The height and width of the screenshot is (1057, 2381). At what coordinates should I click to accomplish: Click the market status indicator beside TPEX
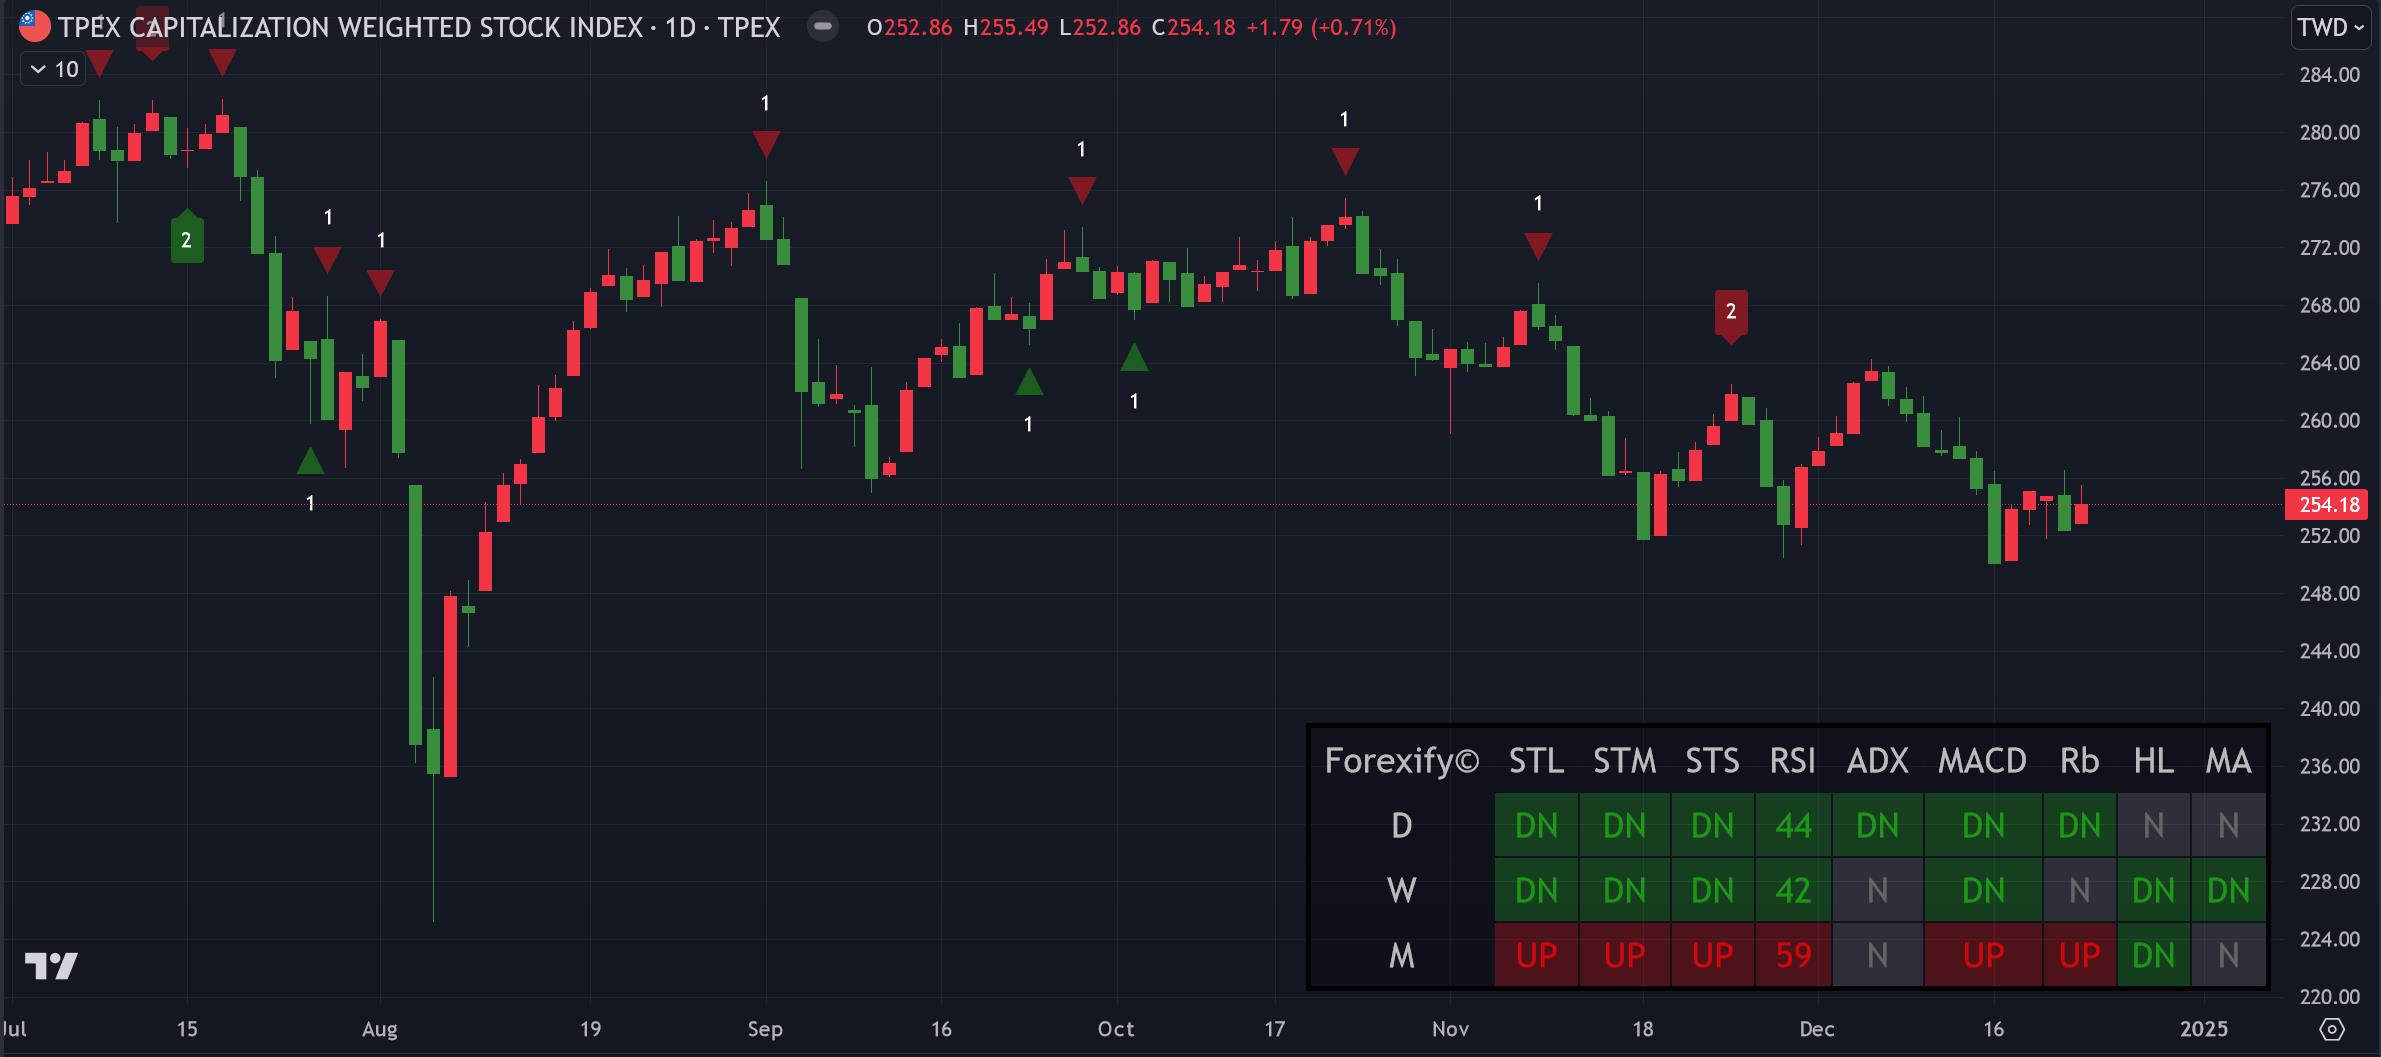822,27
